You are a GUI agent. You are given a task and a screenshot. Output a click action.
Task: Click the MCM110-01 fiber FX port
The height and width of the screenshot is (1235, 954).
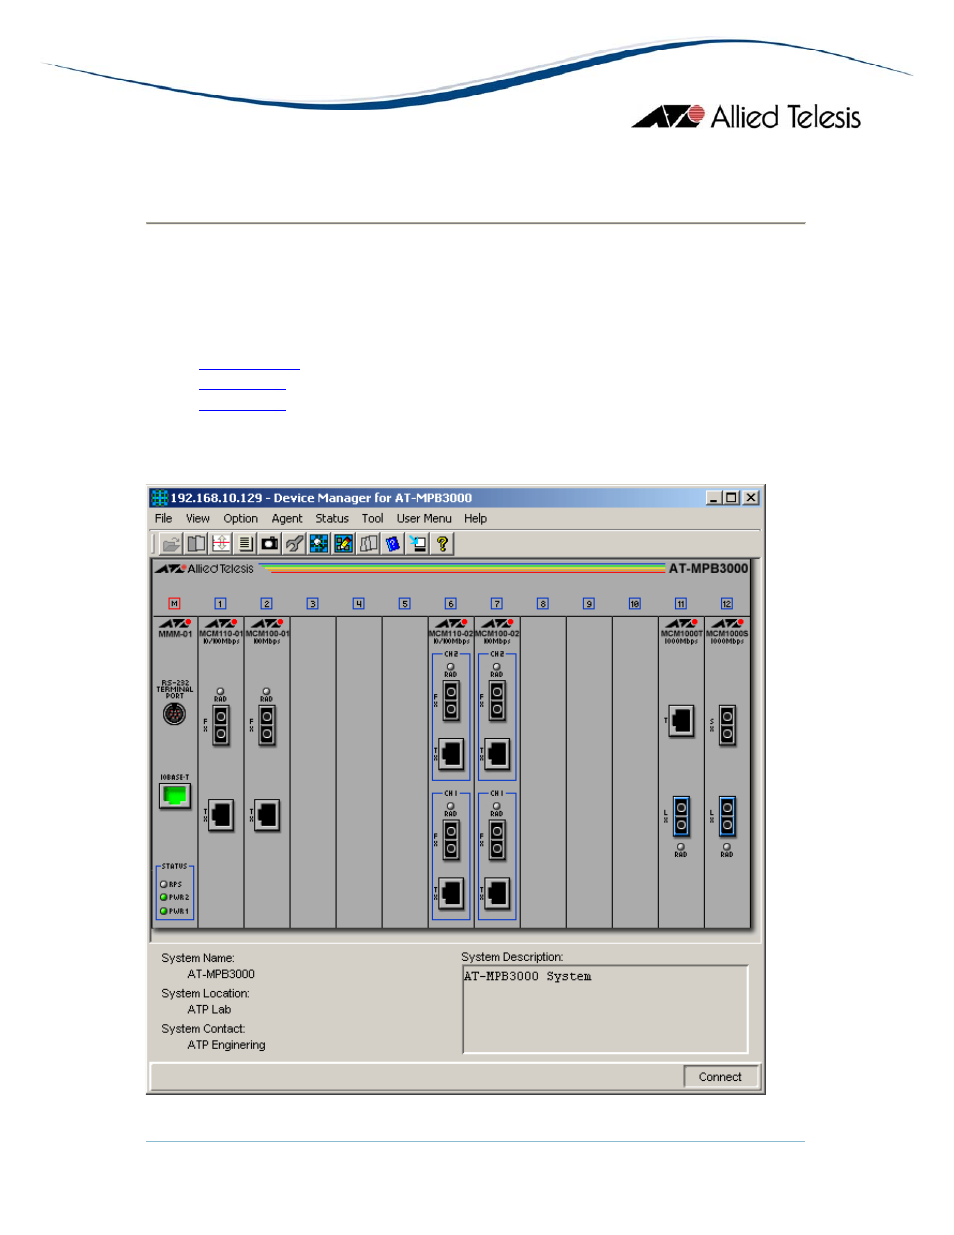[221, 726]
